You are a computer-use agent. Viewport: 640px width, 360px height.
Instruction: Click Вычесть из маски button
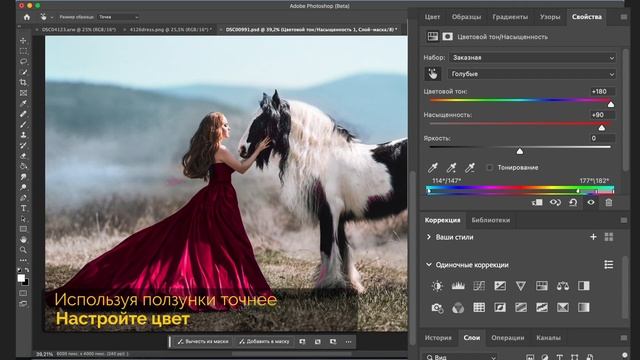[x=203, y=342]
